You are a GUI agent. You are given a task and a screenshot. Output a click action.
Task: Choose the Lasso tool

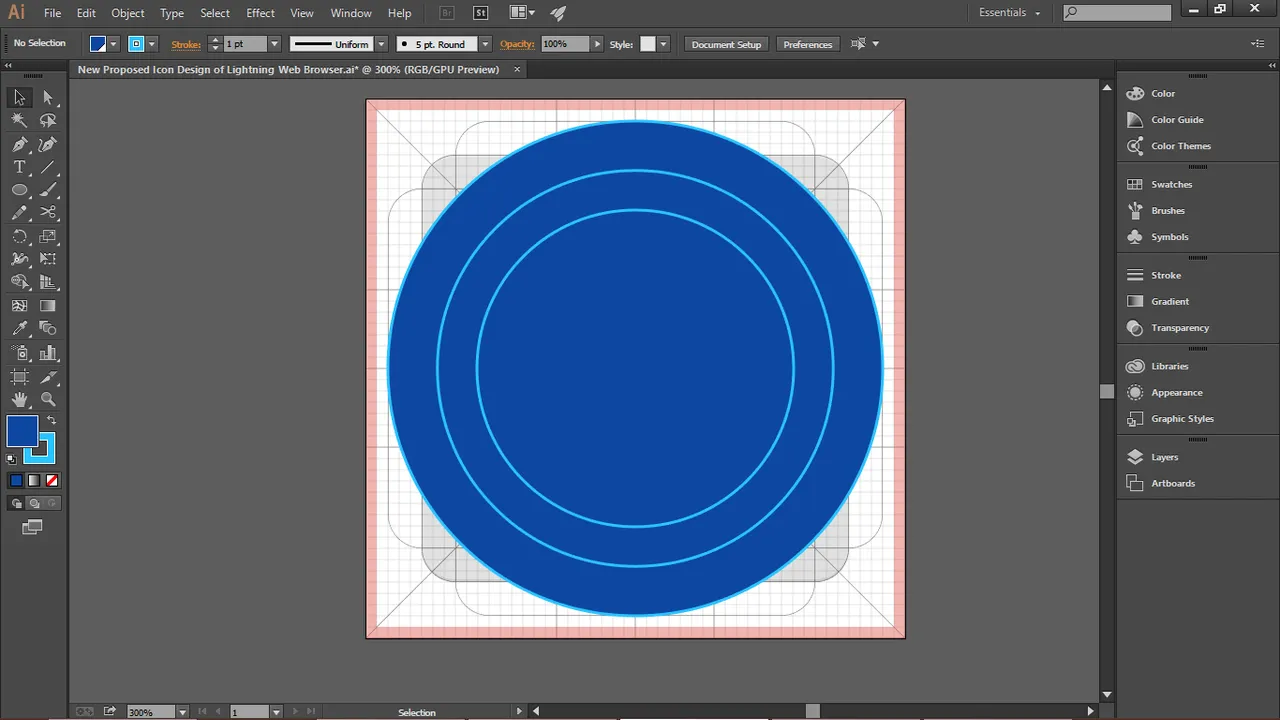[48, 120]
